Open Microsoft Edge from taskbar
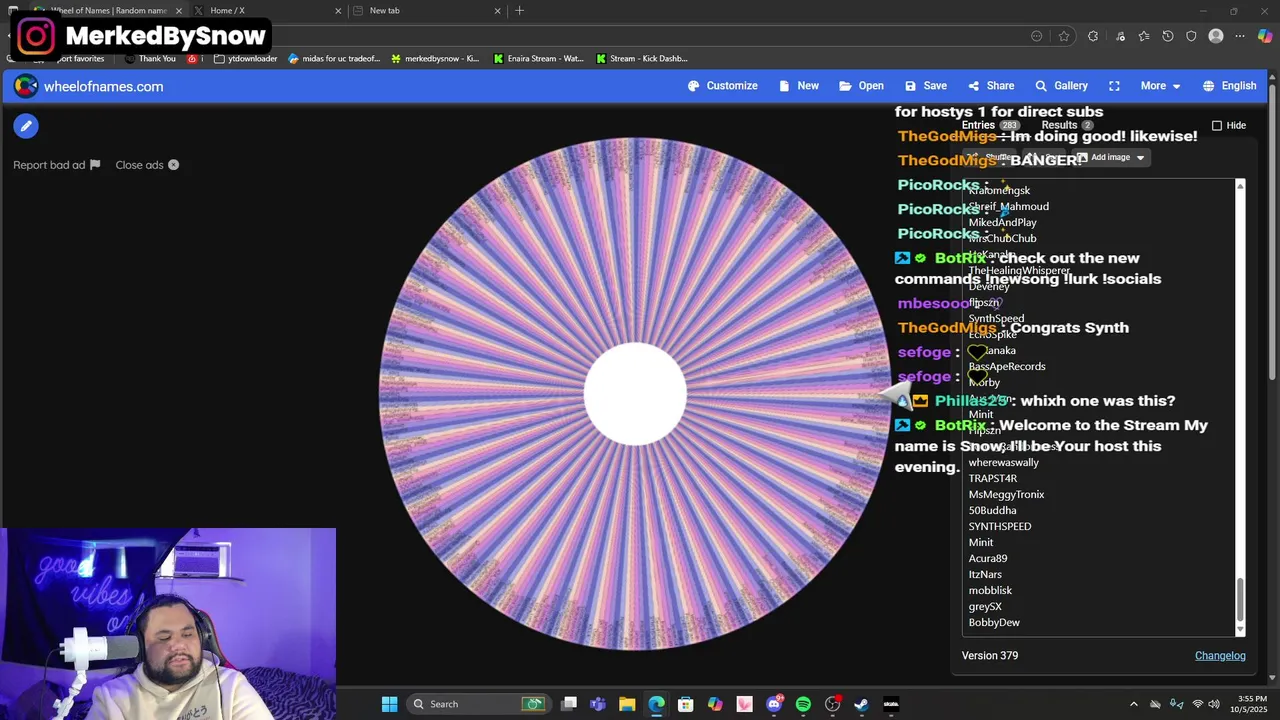1280x720 pixels. pyautogui.click(x=656, y=704)
